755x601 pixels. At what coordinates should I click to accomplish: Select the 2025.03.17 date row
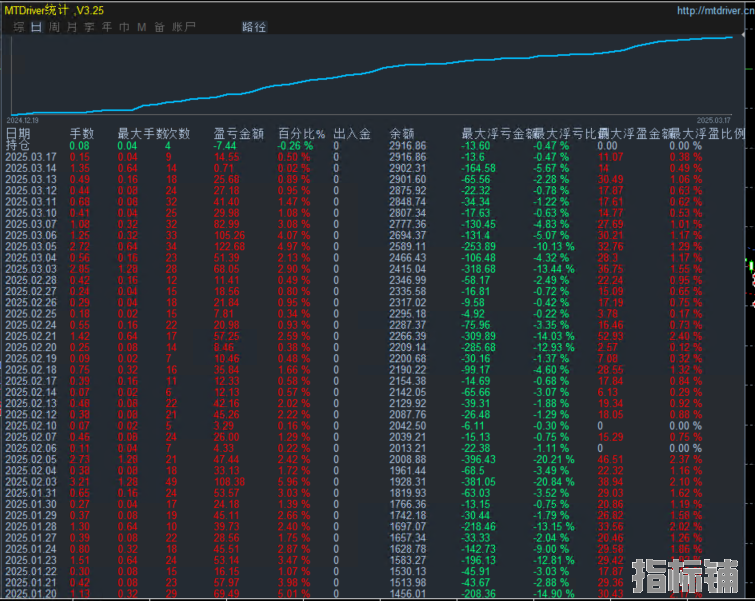pyautogui.click(x=31, y=157)
